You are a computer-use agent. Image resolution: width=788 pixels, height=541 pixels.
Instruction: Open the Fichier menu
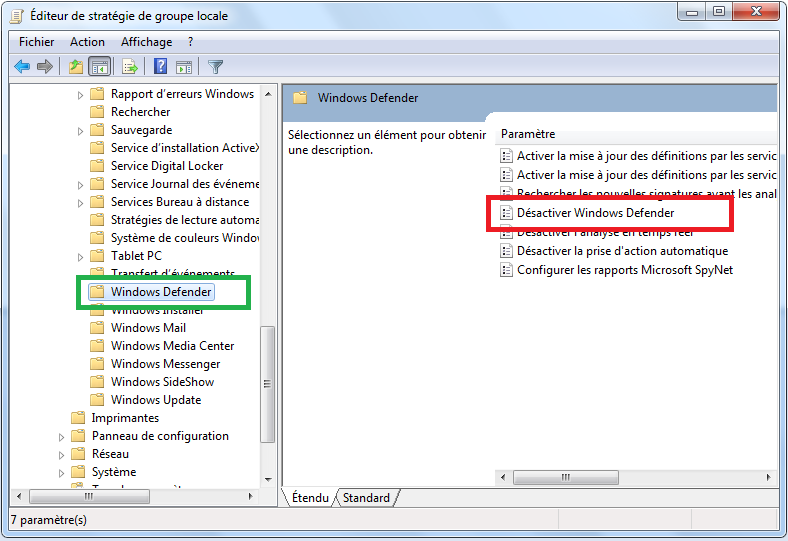pyautogui.click(x=36, y=42)
